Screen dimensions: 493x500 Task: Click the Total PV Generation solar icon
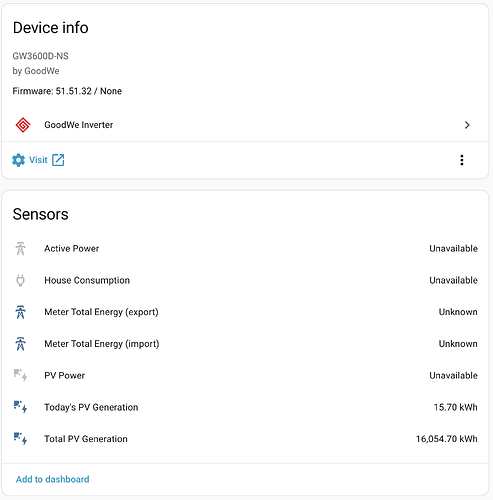20,438
